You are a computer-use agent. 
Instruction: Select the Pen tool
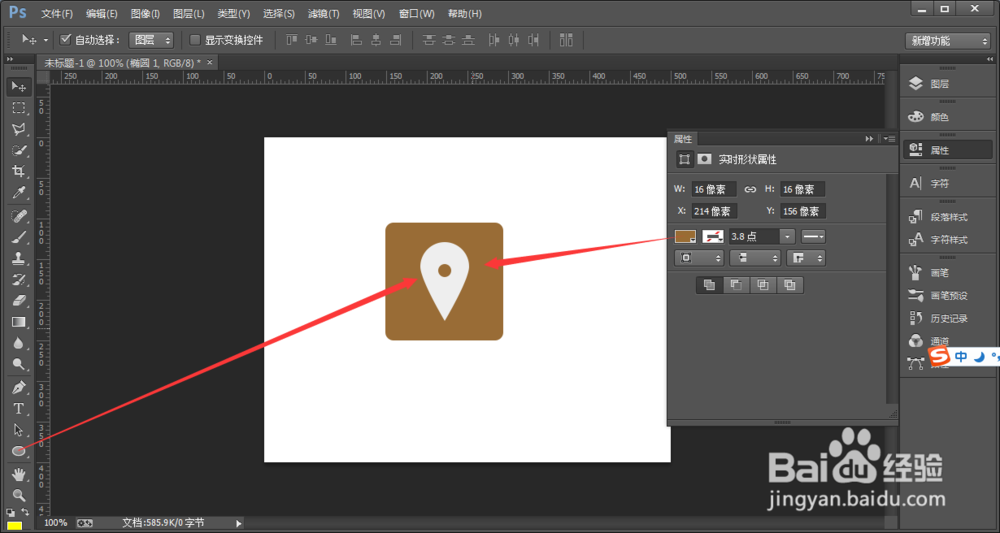click(x=18, y=388)
